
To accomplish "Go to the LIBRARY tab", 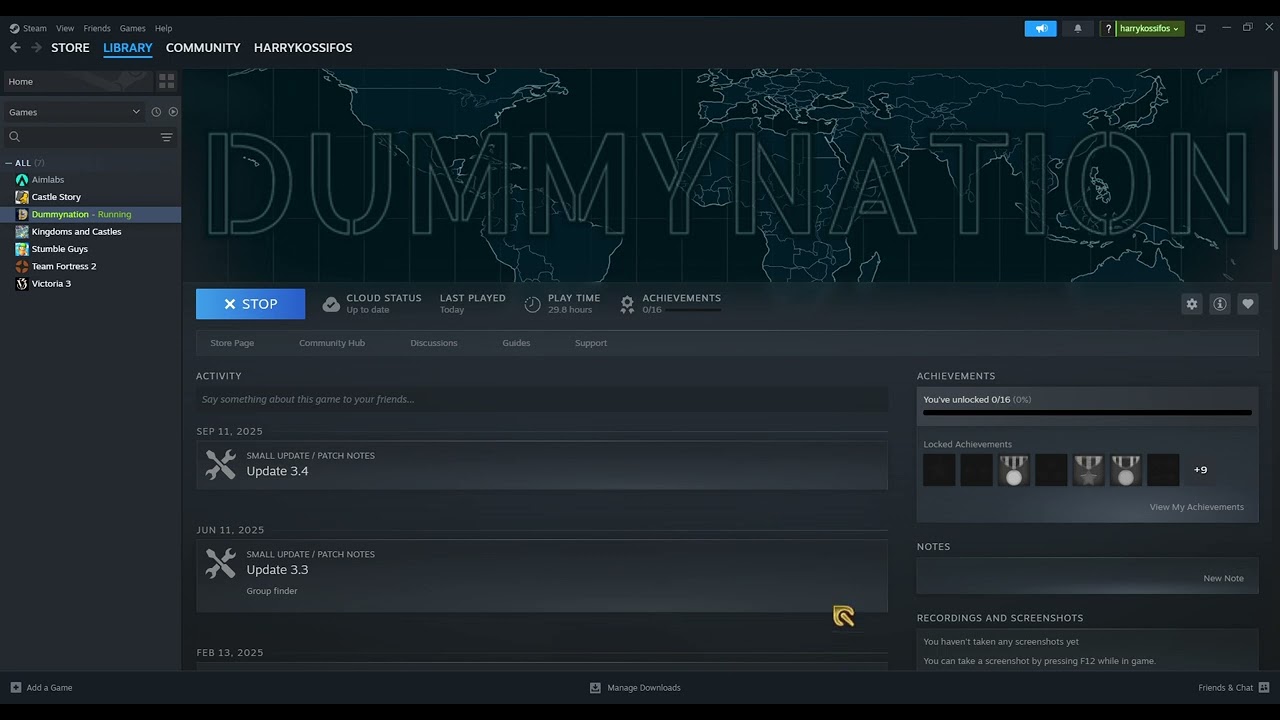I will pos(128,47).
